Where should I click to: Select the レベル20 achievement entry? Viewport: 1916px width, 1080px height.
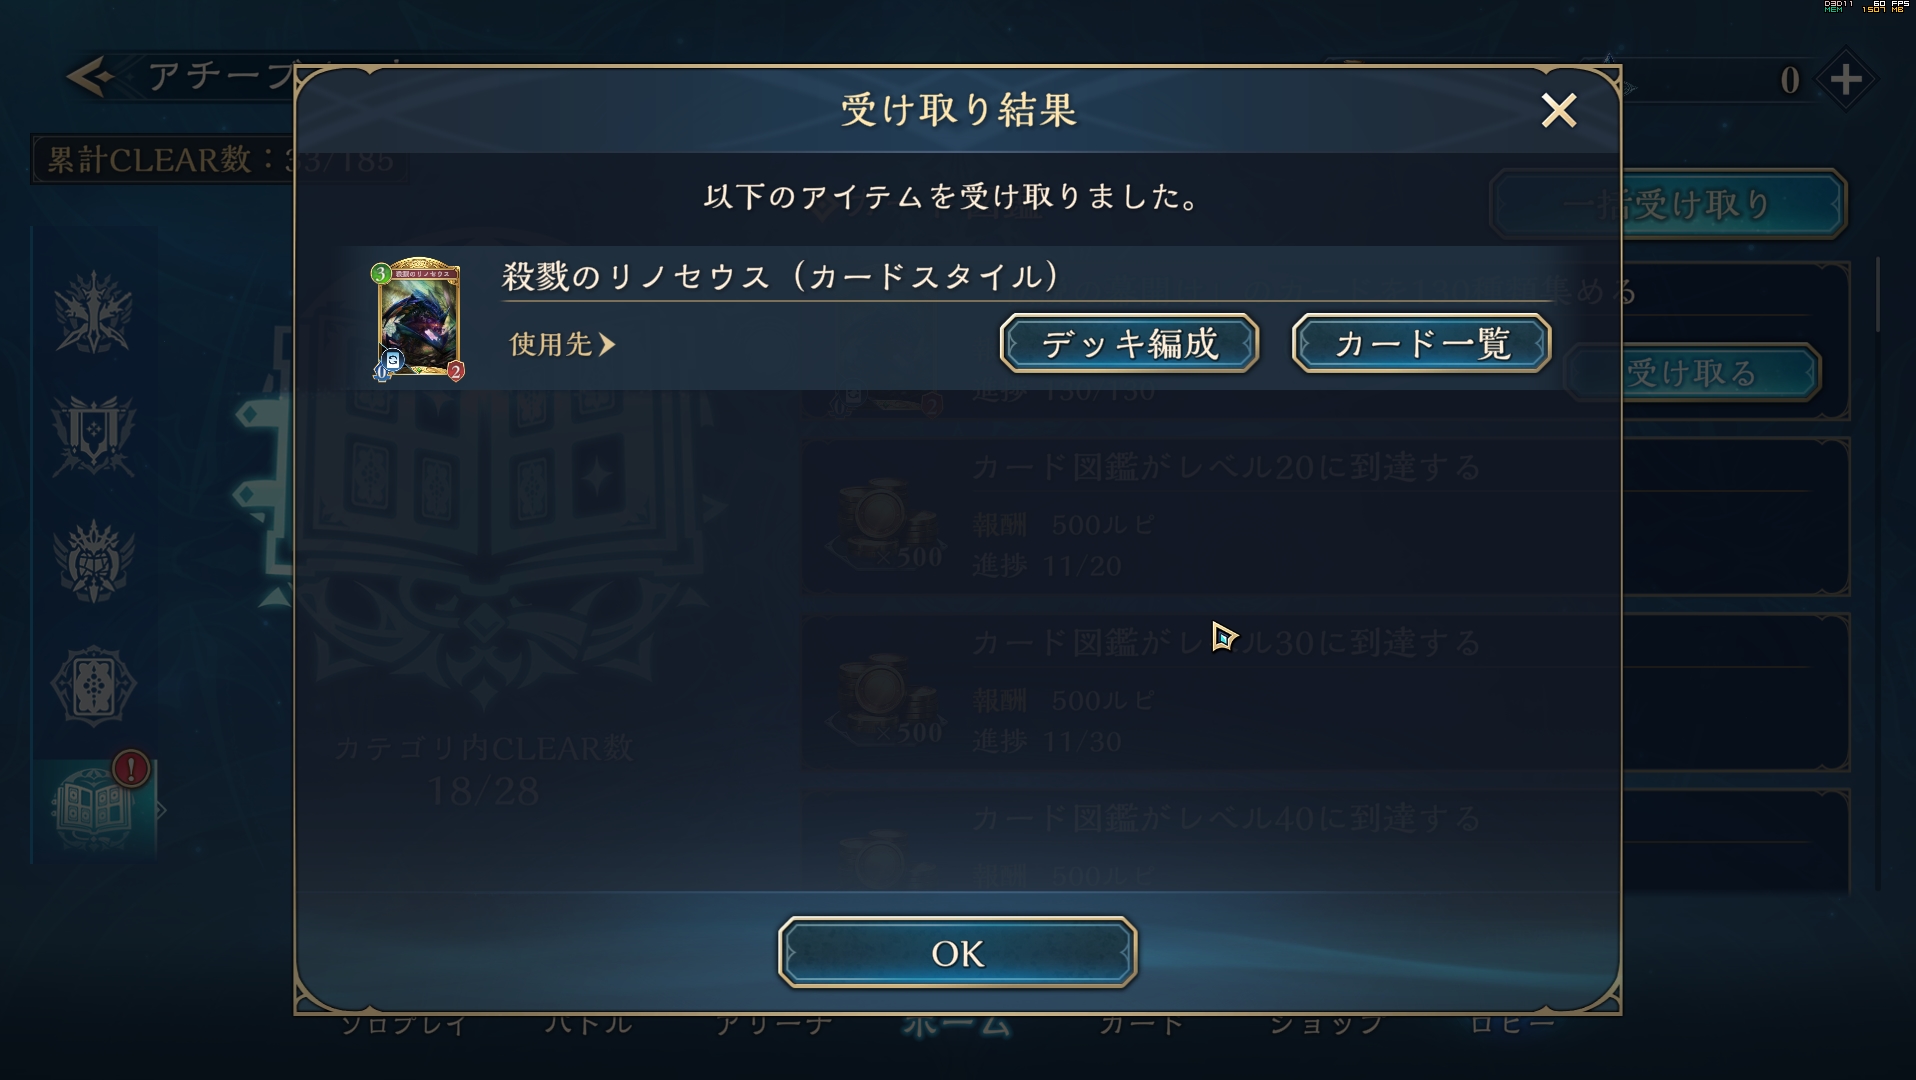pyautogui.click(x=1325, y=516)
